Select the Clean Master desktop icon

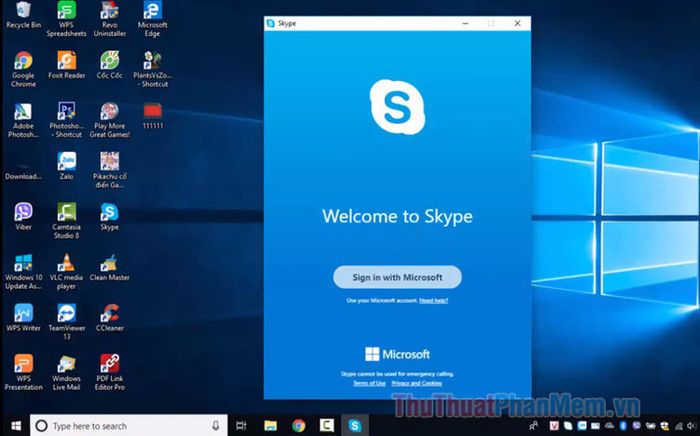pos(109,267)
